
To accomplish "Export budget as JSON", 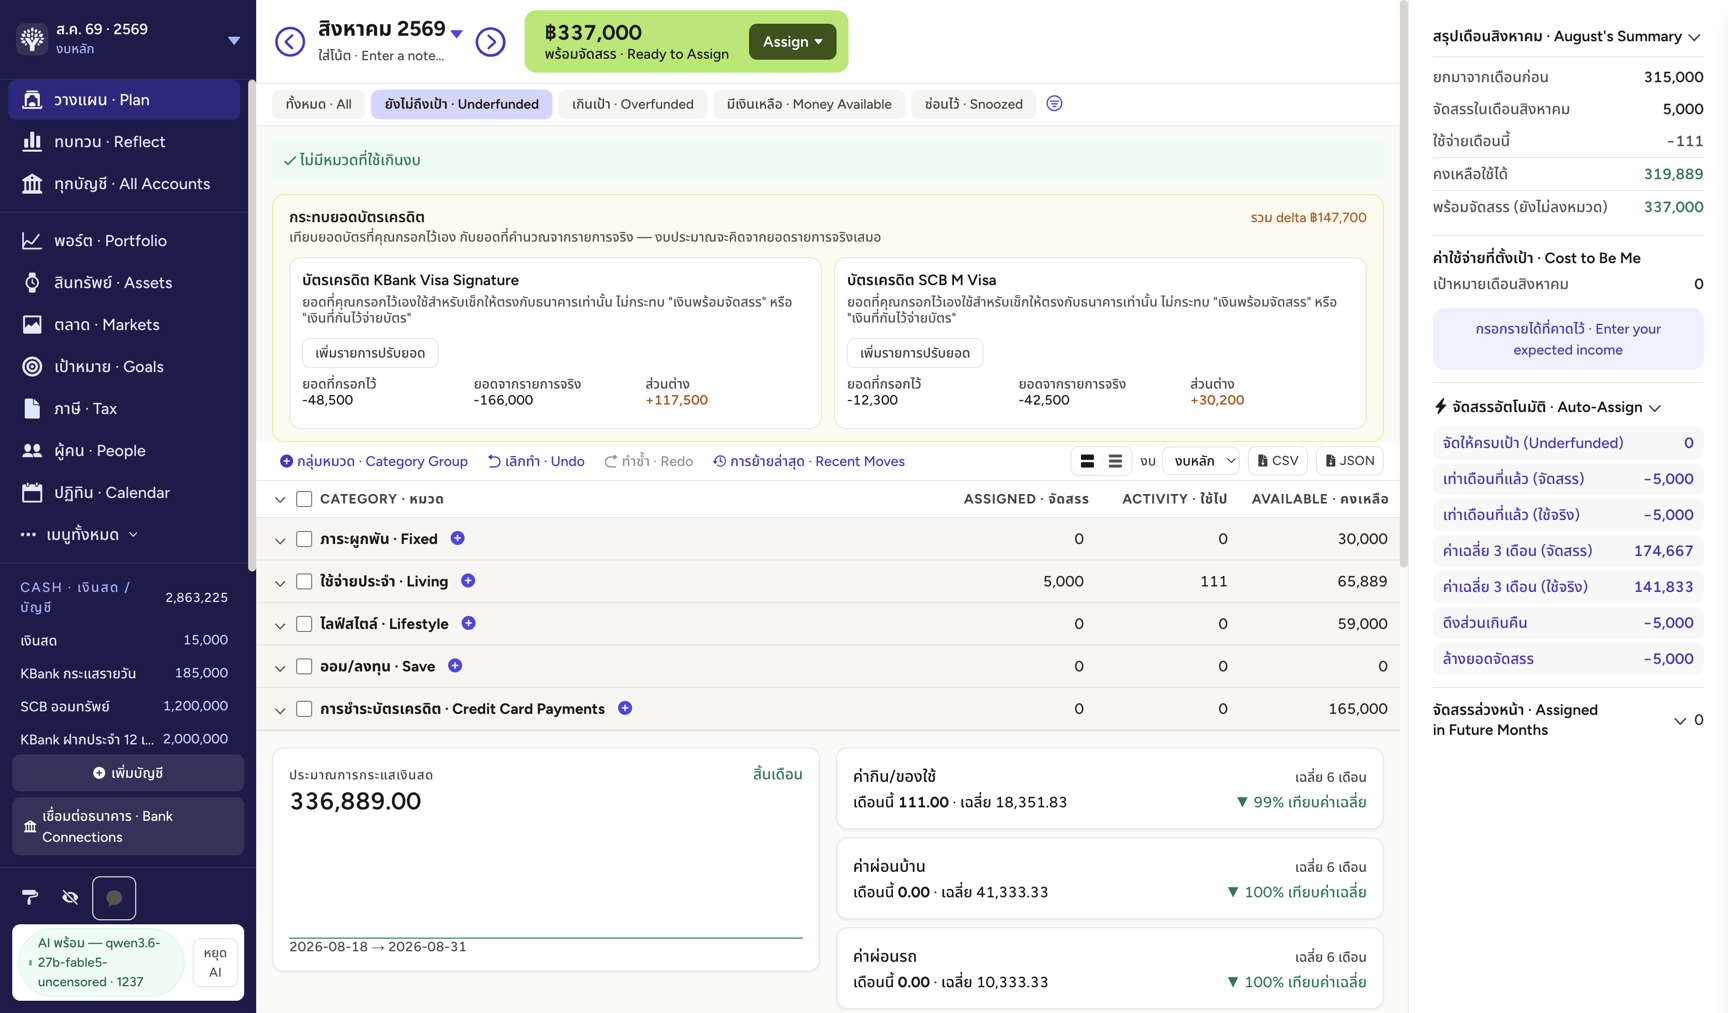I will pos(1349,461).
